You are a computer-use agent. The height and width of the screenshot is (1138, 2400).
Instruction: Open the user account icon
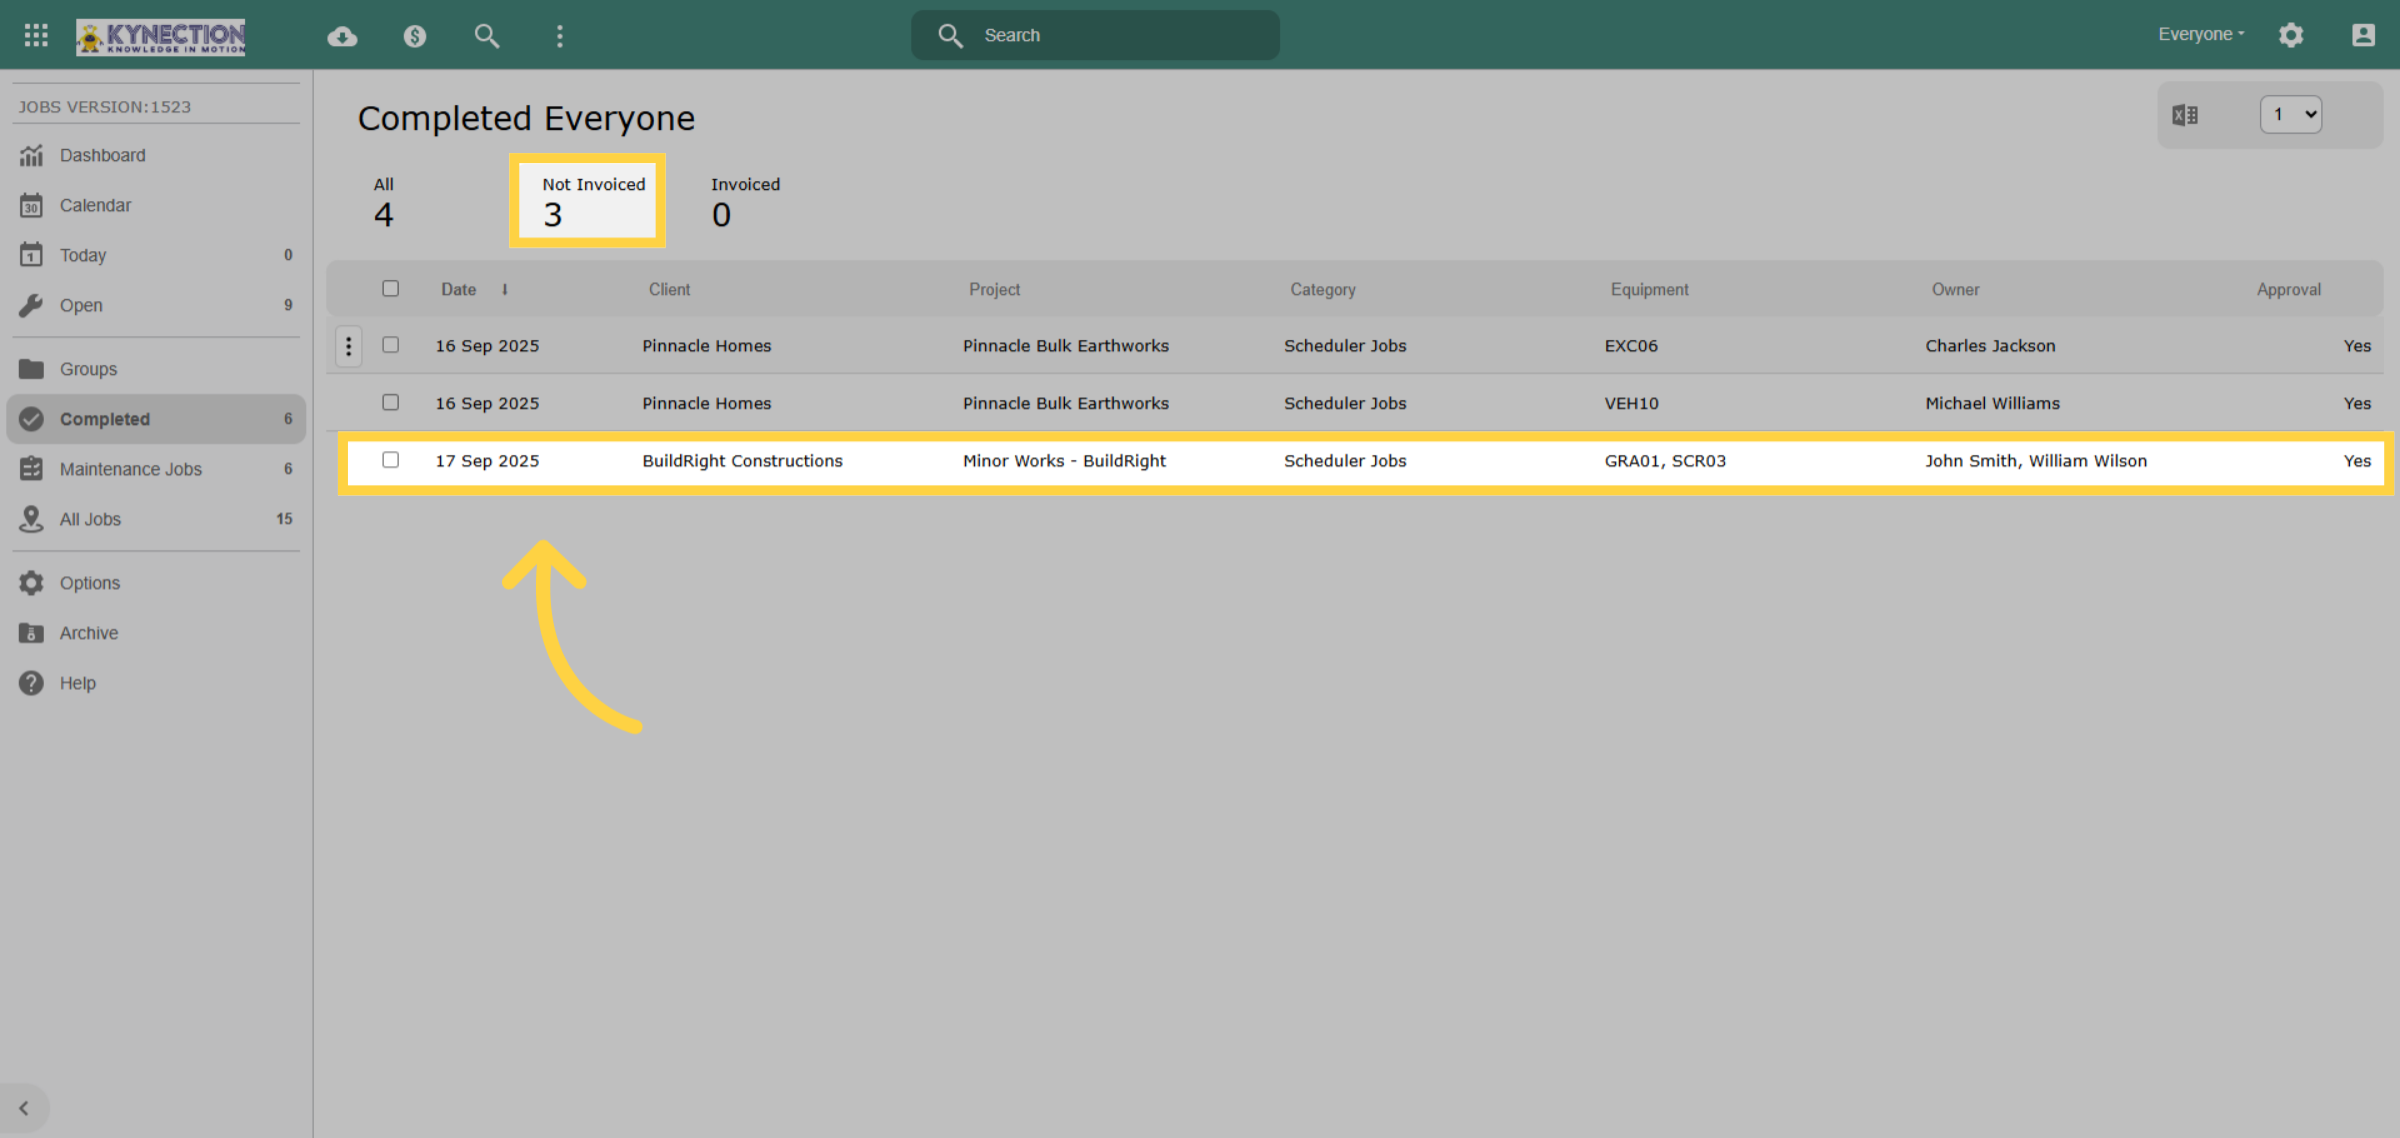click(x=2363, y=35)
